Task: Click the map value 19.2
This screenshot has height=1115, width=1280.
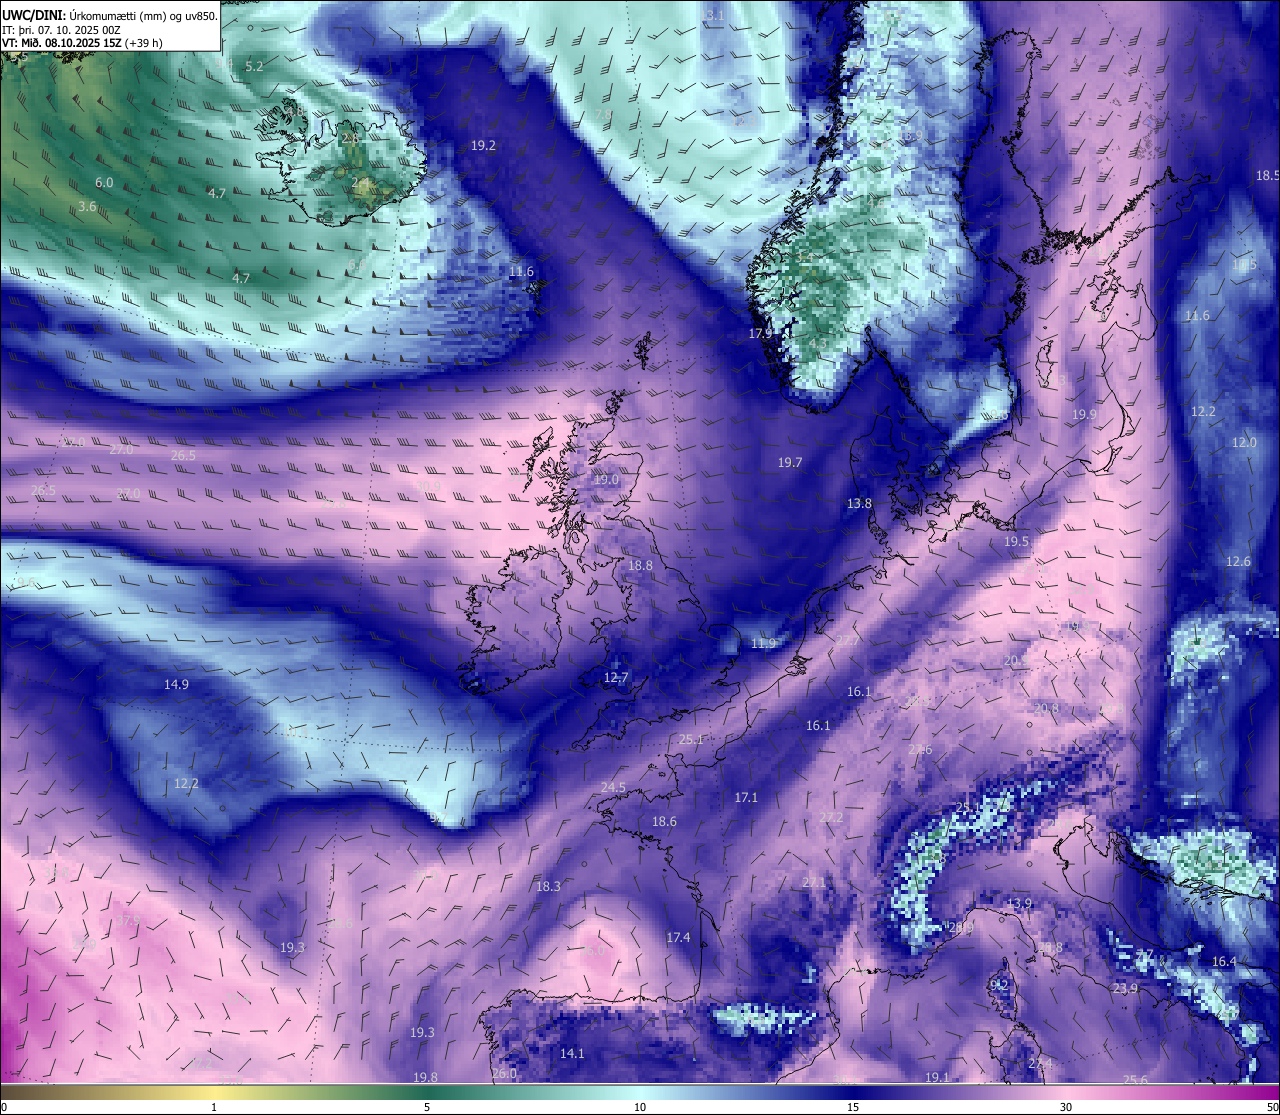Action: point(483,145)
